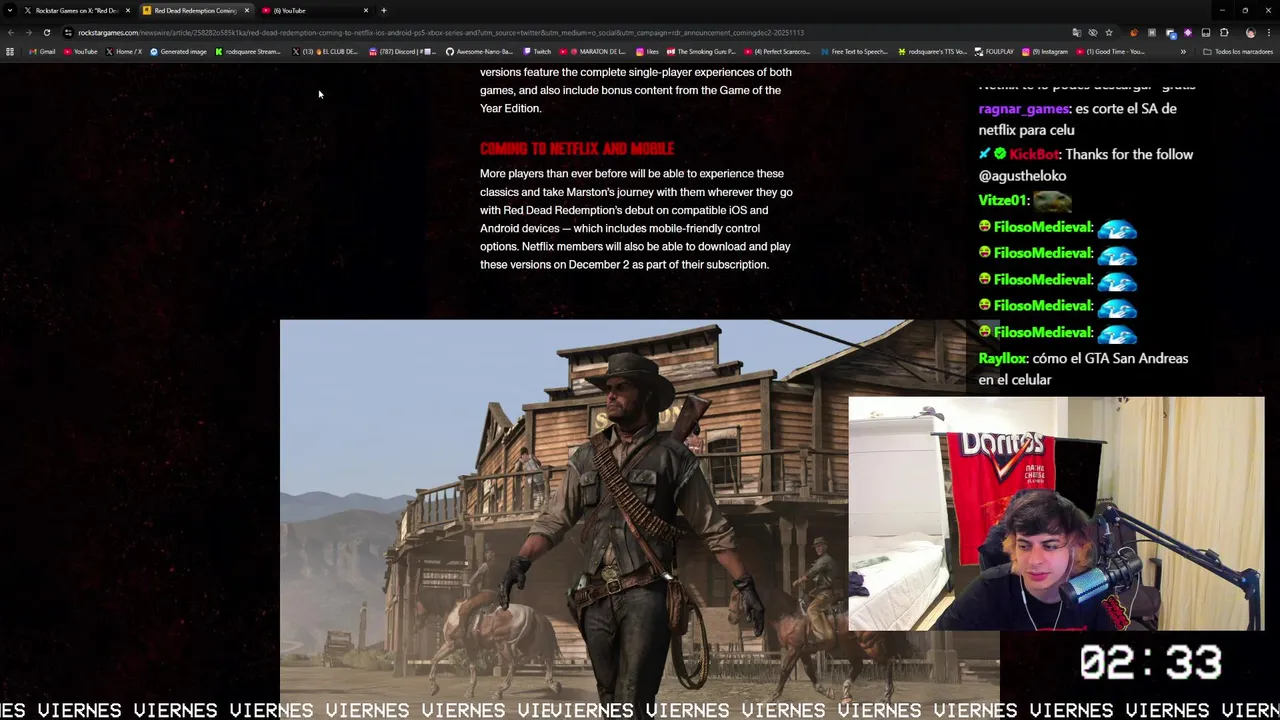Open the grey H extension icon
This screenshot has height=720, width=1280.
point(1152,32)
